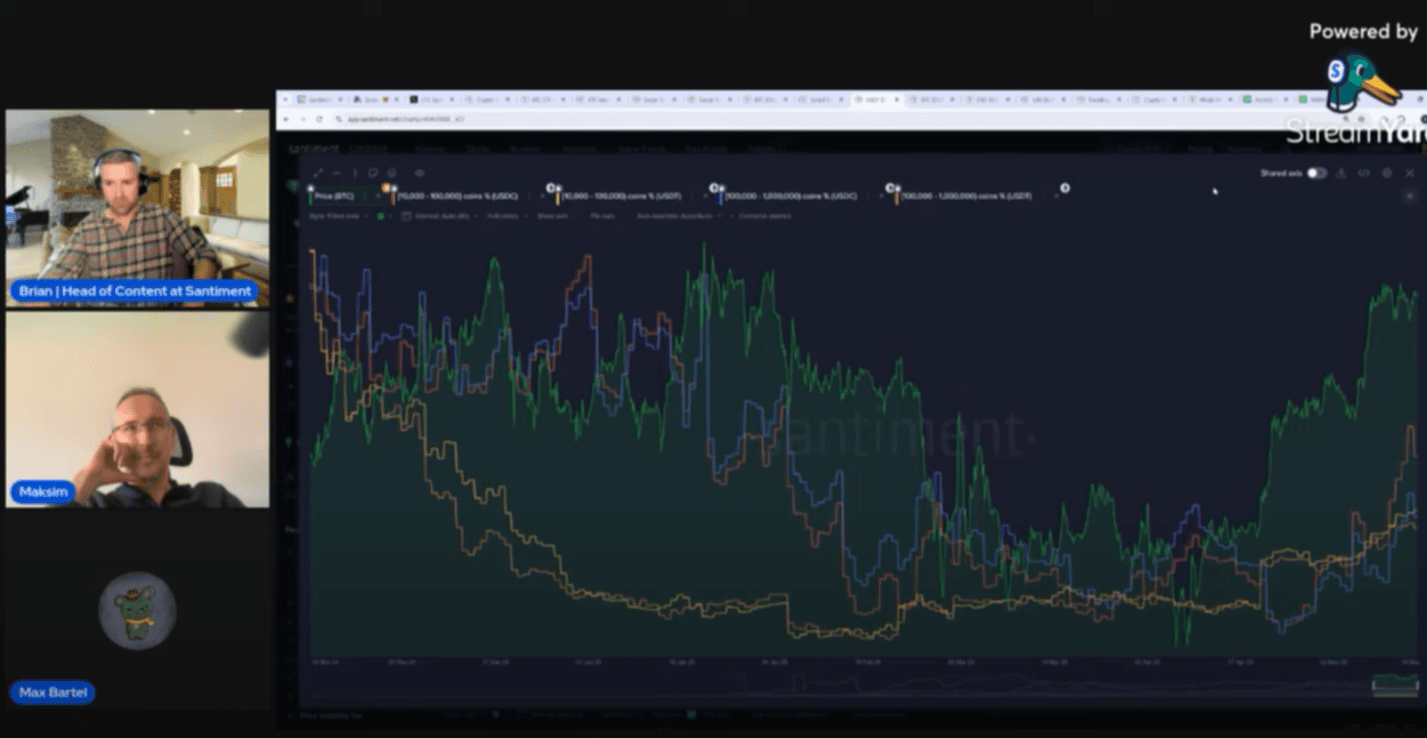This screenshot has height=738, width=1427.
Task: Click the green color swatch beside Style
Action: [381, 216]
